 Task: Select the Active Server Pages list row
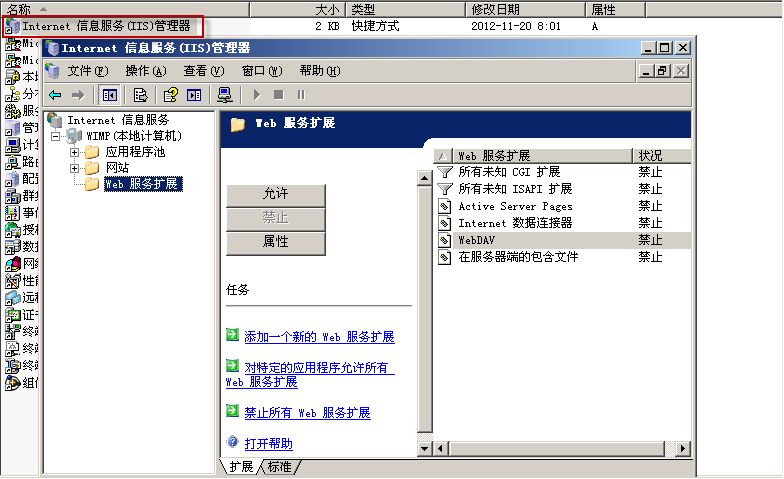click(x=563, y=206)
